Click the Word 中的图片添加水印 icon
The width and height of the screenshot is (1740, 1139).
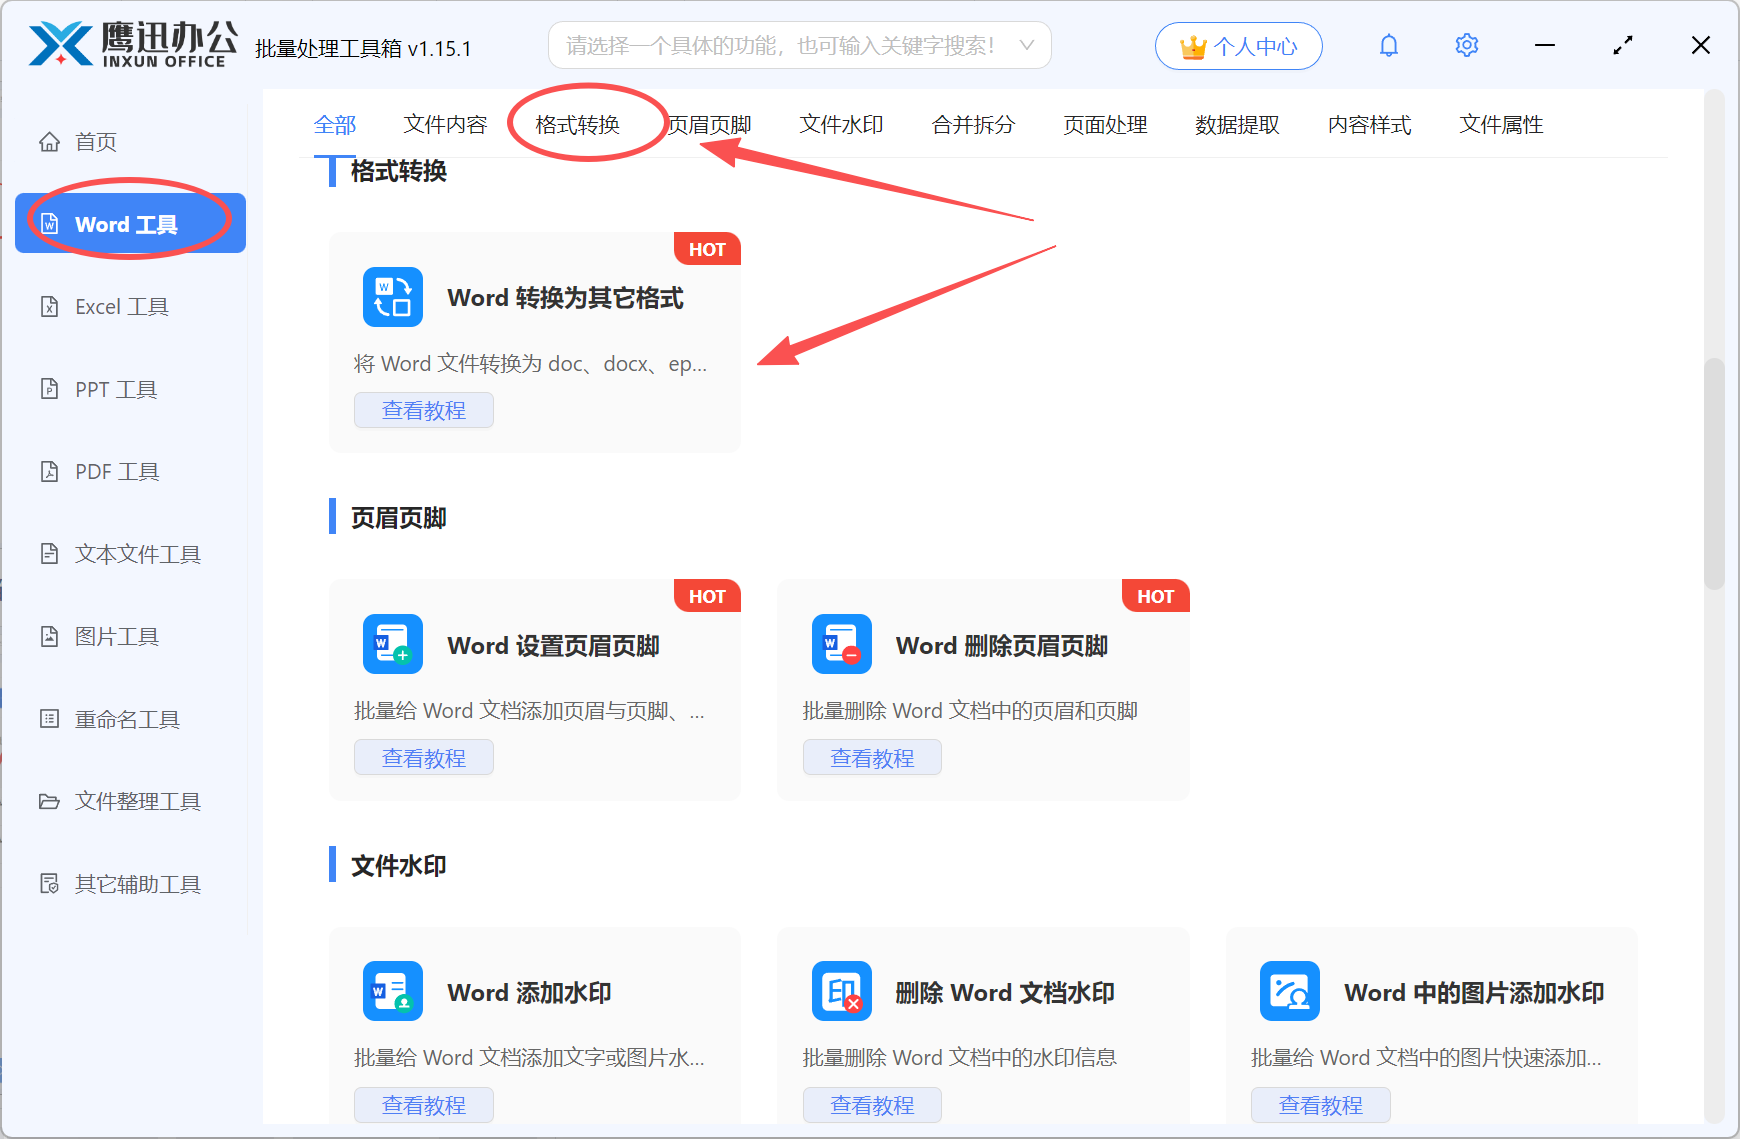tap(1289, 991)
